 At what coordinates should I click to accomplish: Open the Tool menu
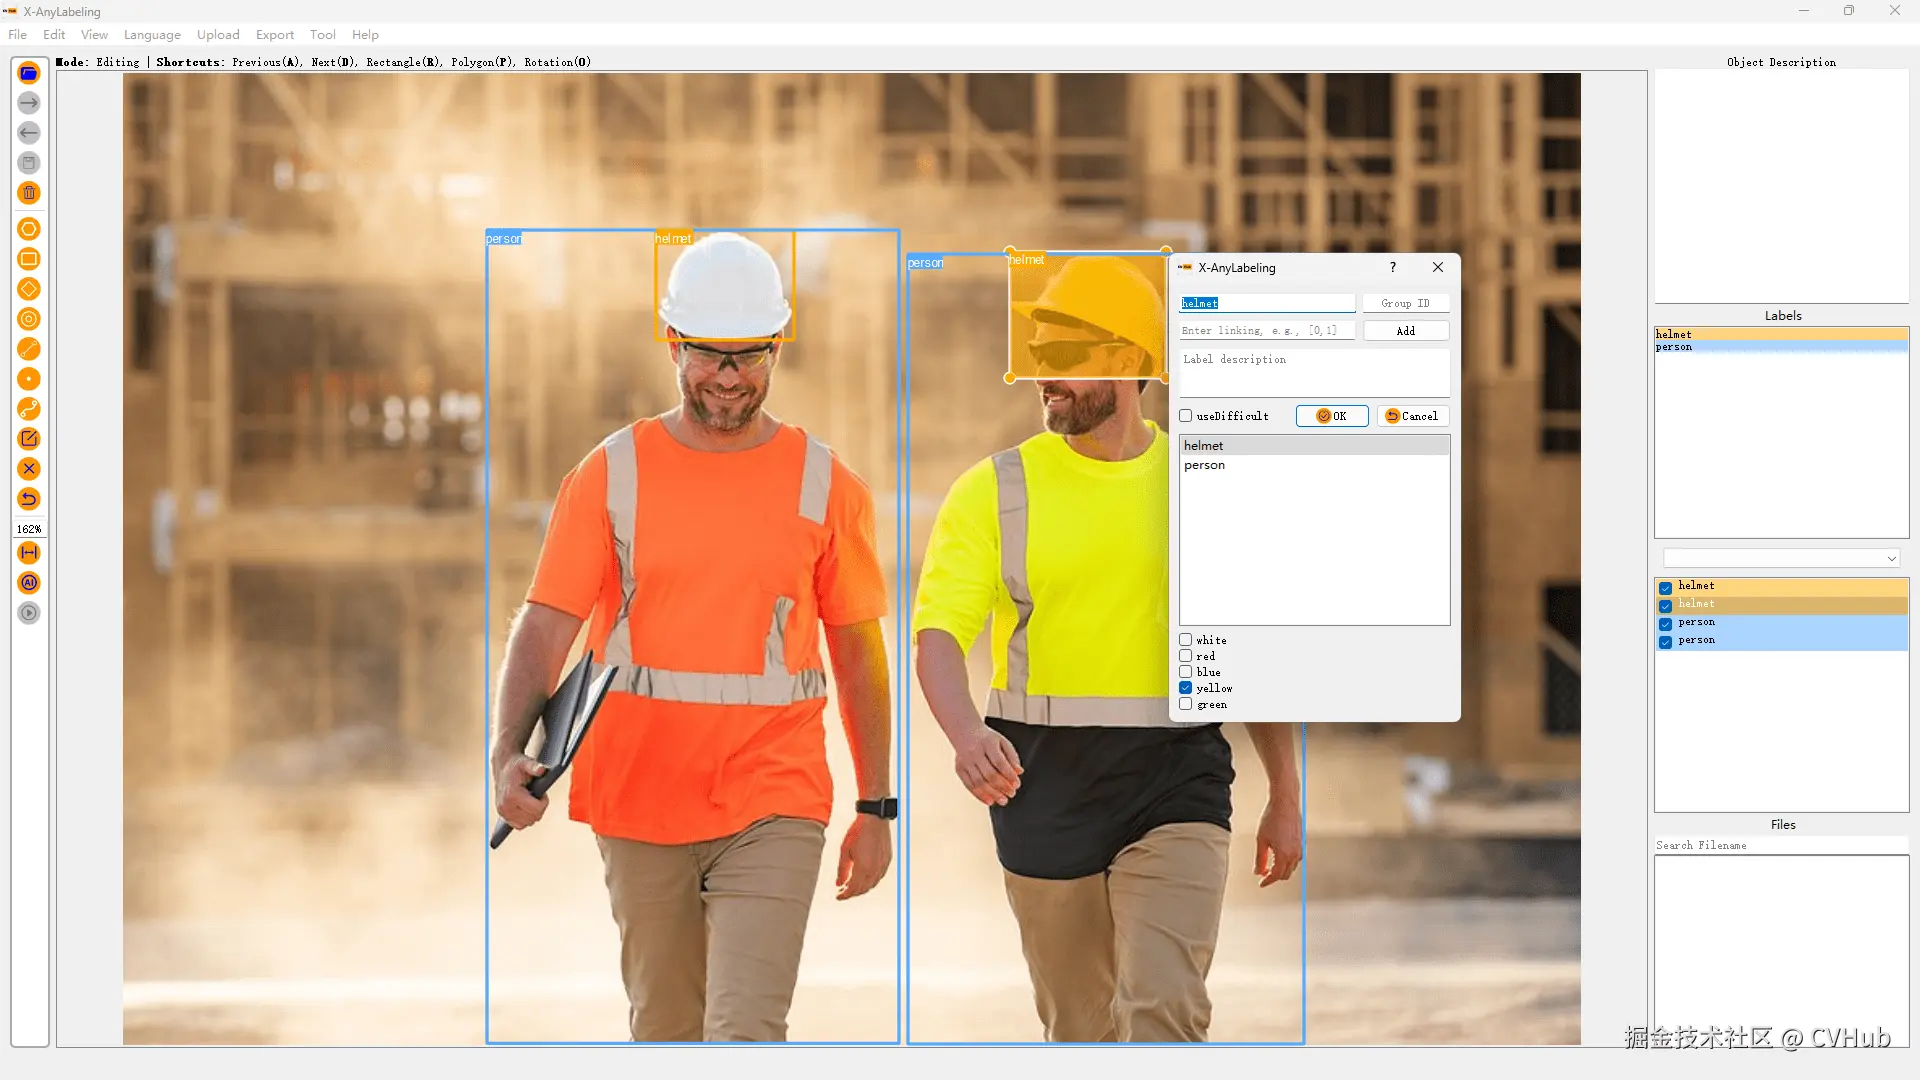[322, 35]
